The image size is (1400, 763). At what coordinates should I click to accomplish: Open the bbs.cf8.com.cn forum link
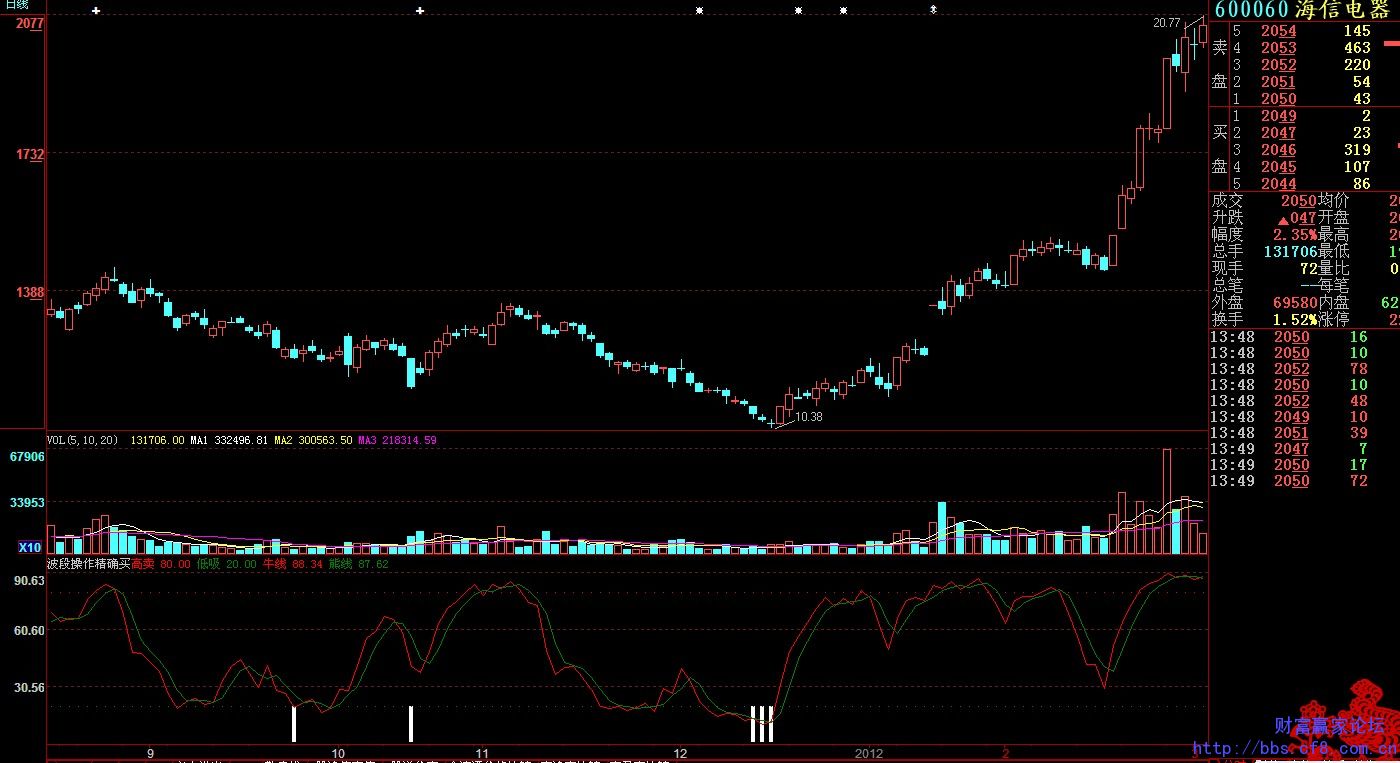coord(1294,748)
